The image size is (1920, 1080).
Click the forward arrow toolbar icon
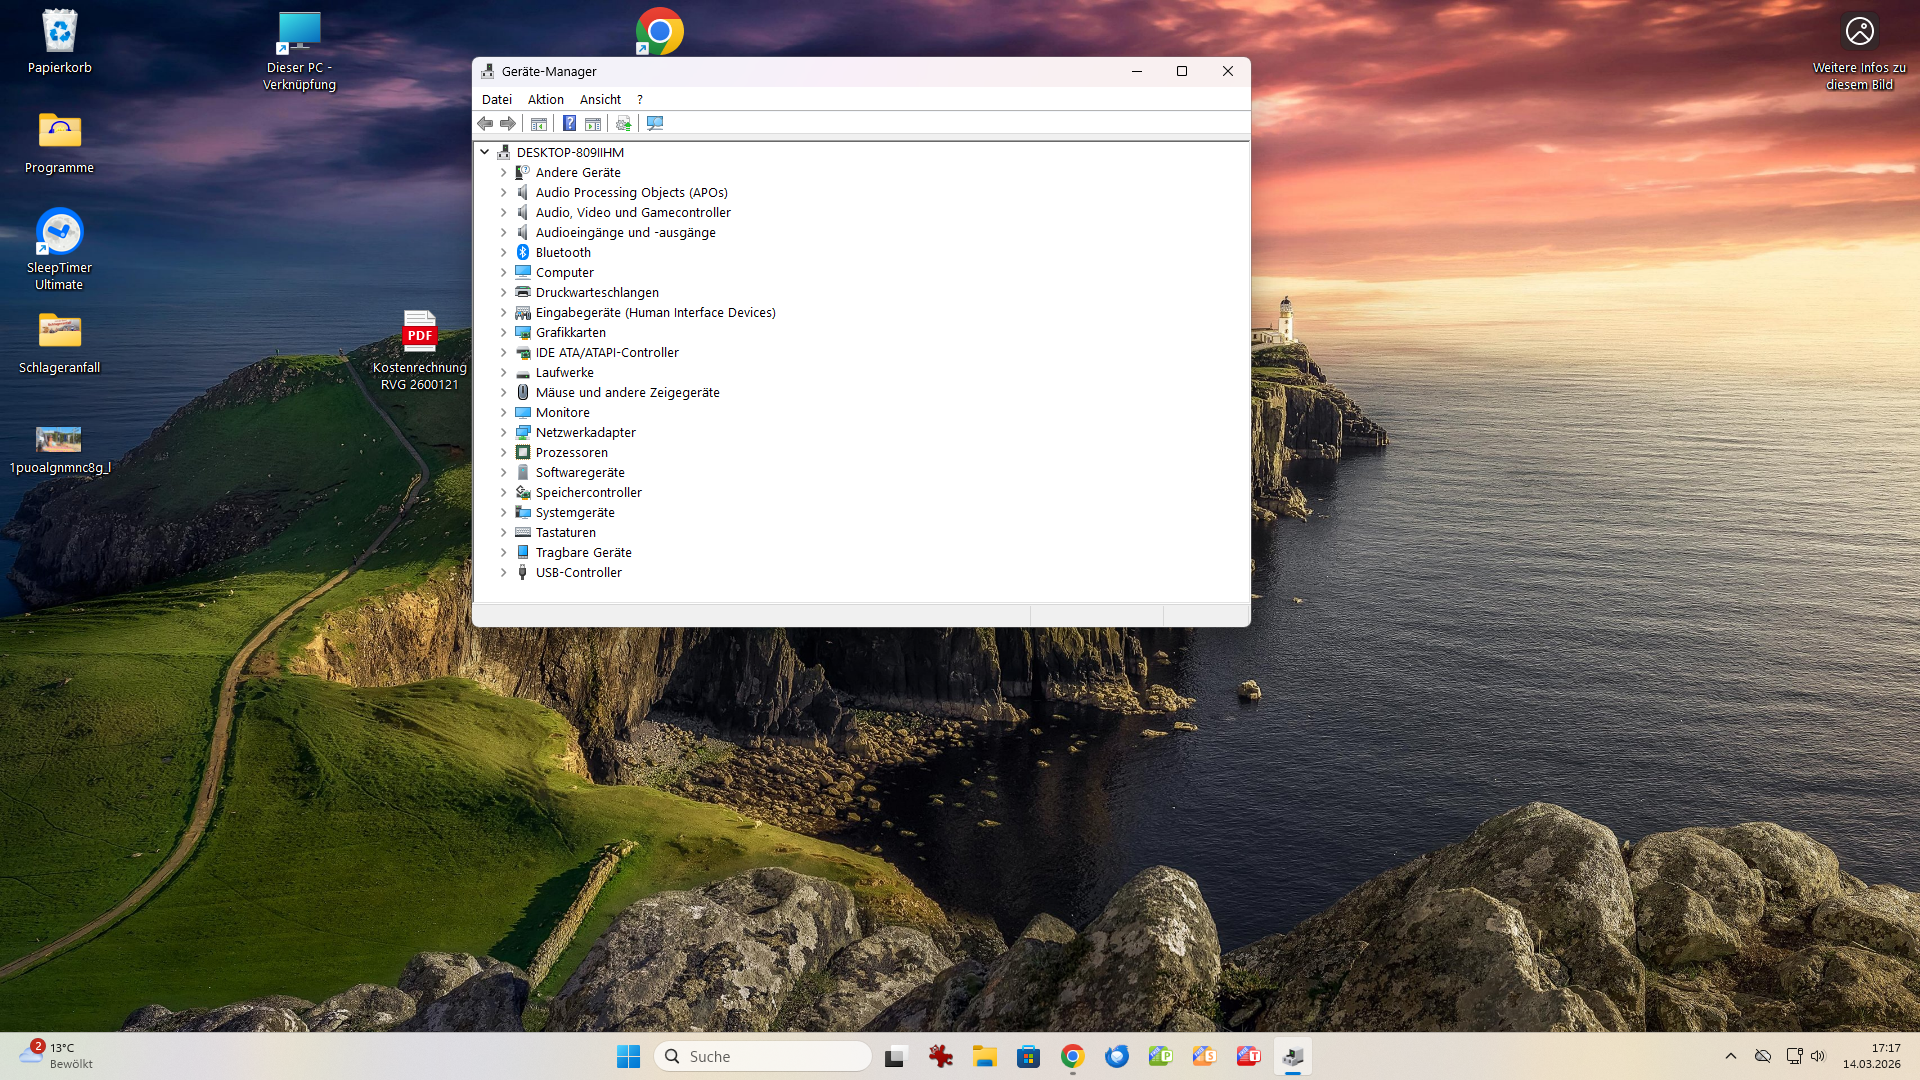[508, 123]
